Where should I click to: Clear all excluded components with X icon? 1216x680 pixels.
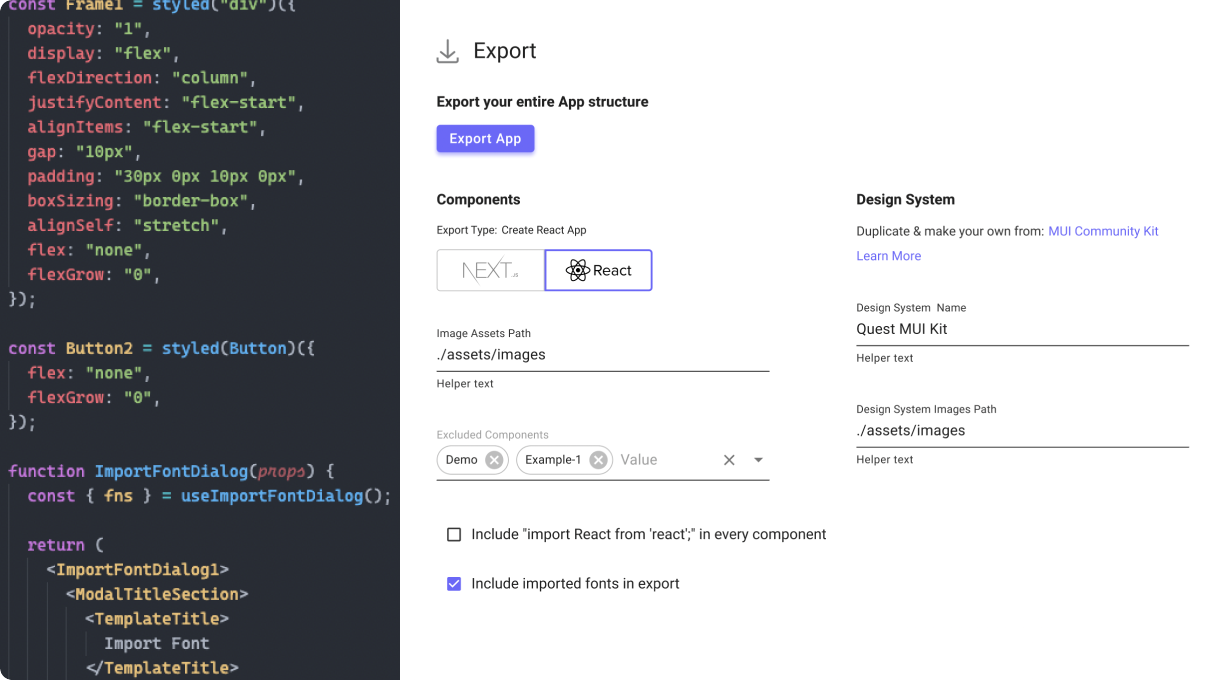tap(729, 460)
